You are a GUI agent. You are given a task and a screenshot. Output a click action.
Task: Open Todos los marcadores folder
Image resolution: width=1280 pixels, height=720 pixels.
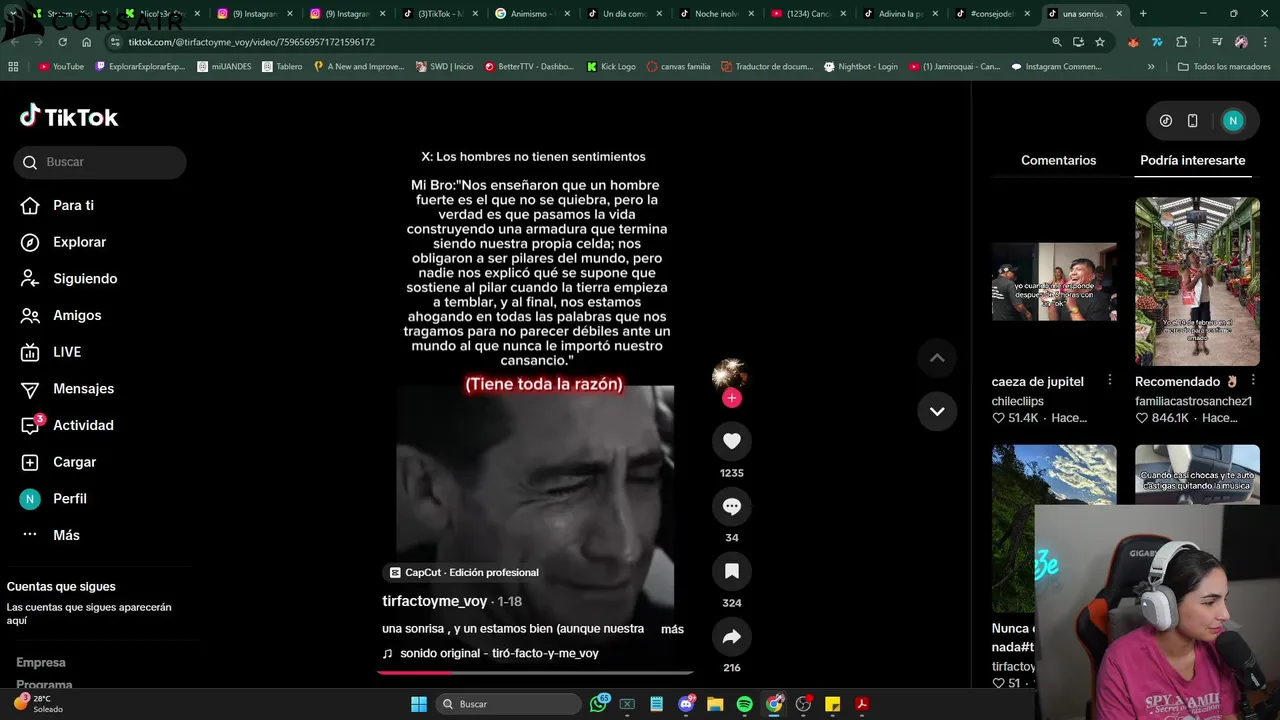pyautogui.click(x=1224, y=66)
